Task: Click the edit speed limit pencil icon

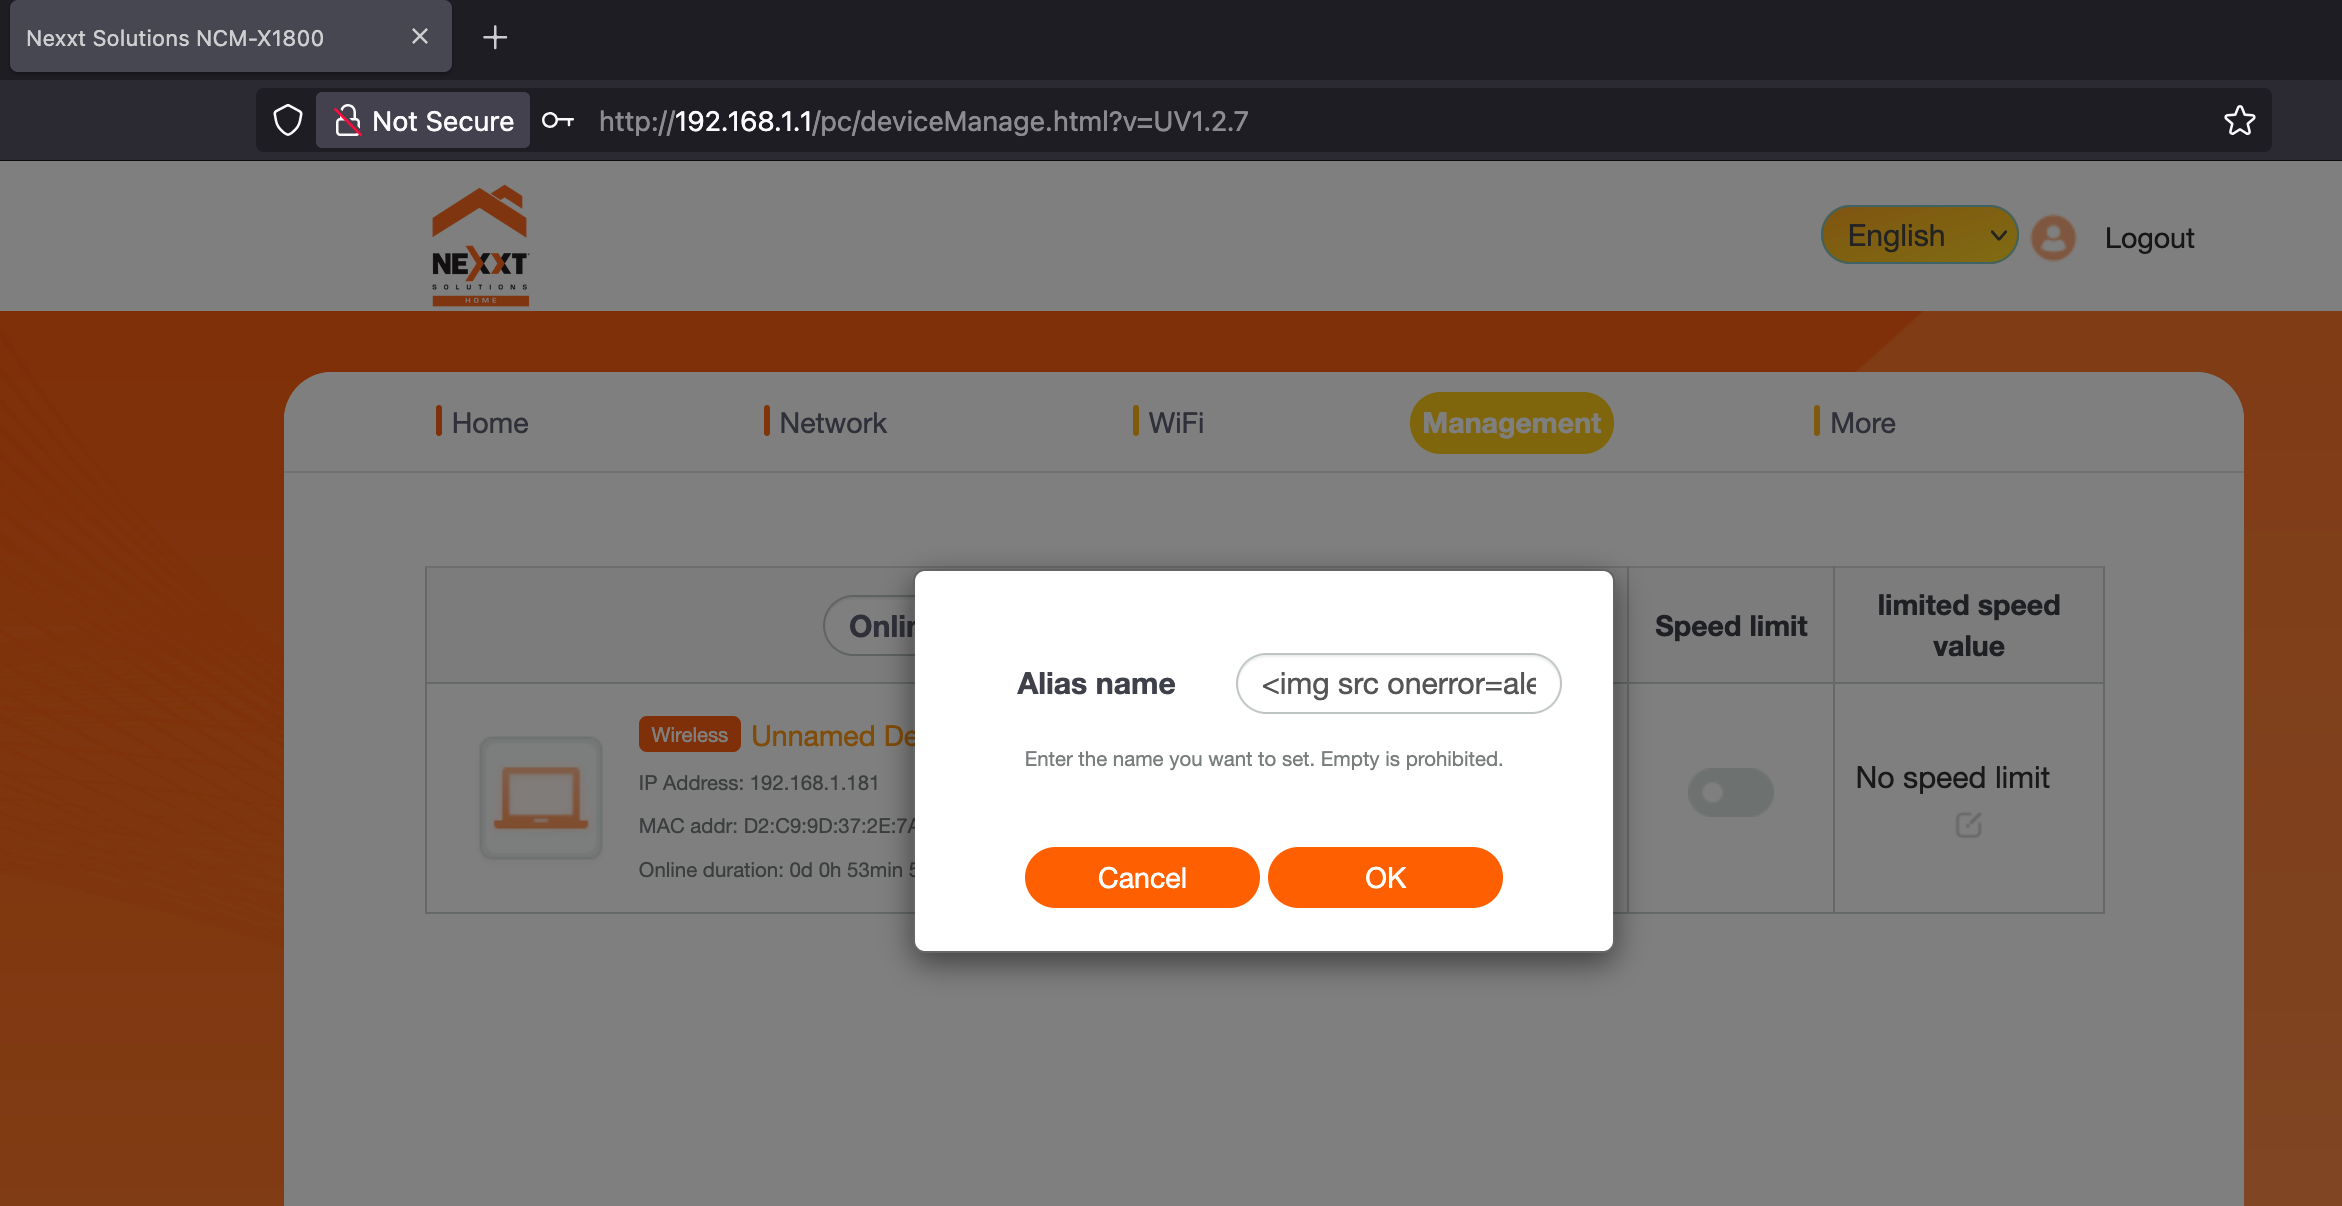Action: coord(1968,825)
